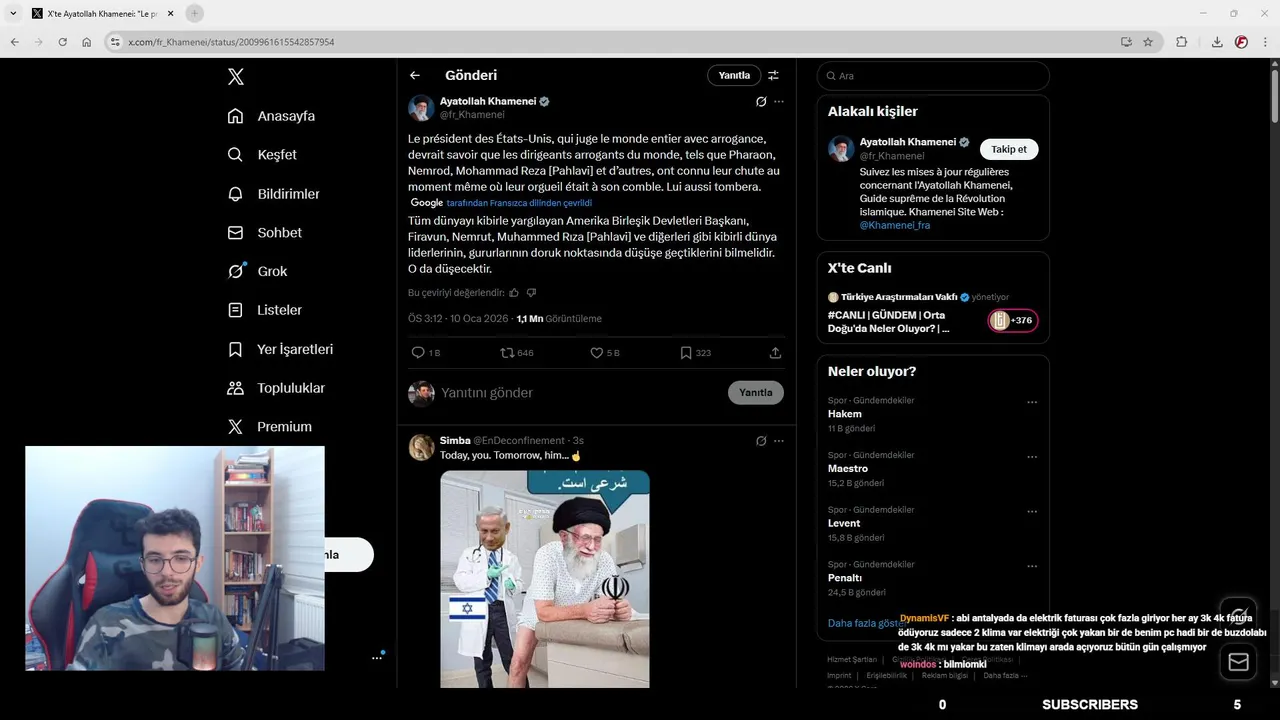1280x720 pixels.
Task: Click the X logo in the sidebar
Action: tap(235, 77)
